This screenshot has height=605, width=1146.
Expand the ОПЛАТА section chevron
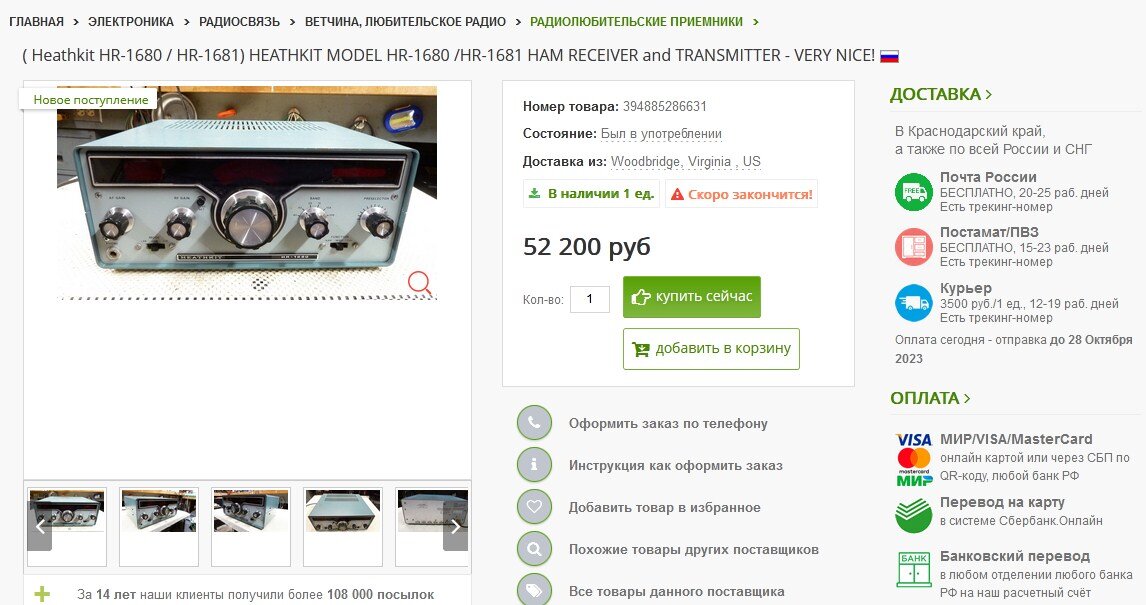967,398
